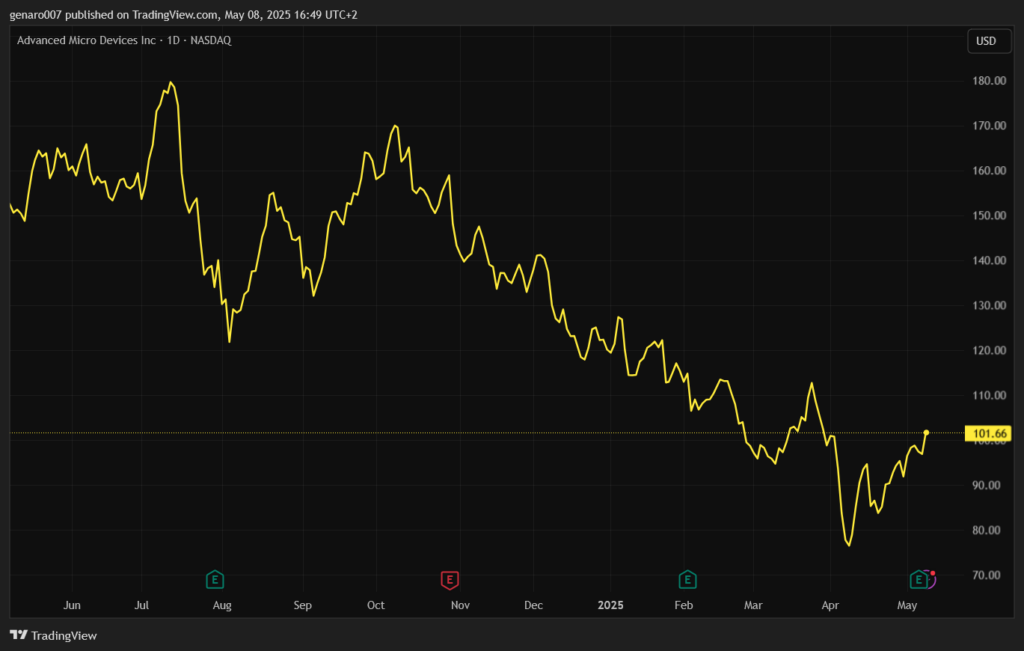Viewport: 1024px width, 651px height.
Task: Click the green earnings marker near August
Action: (214, 579)
